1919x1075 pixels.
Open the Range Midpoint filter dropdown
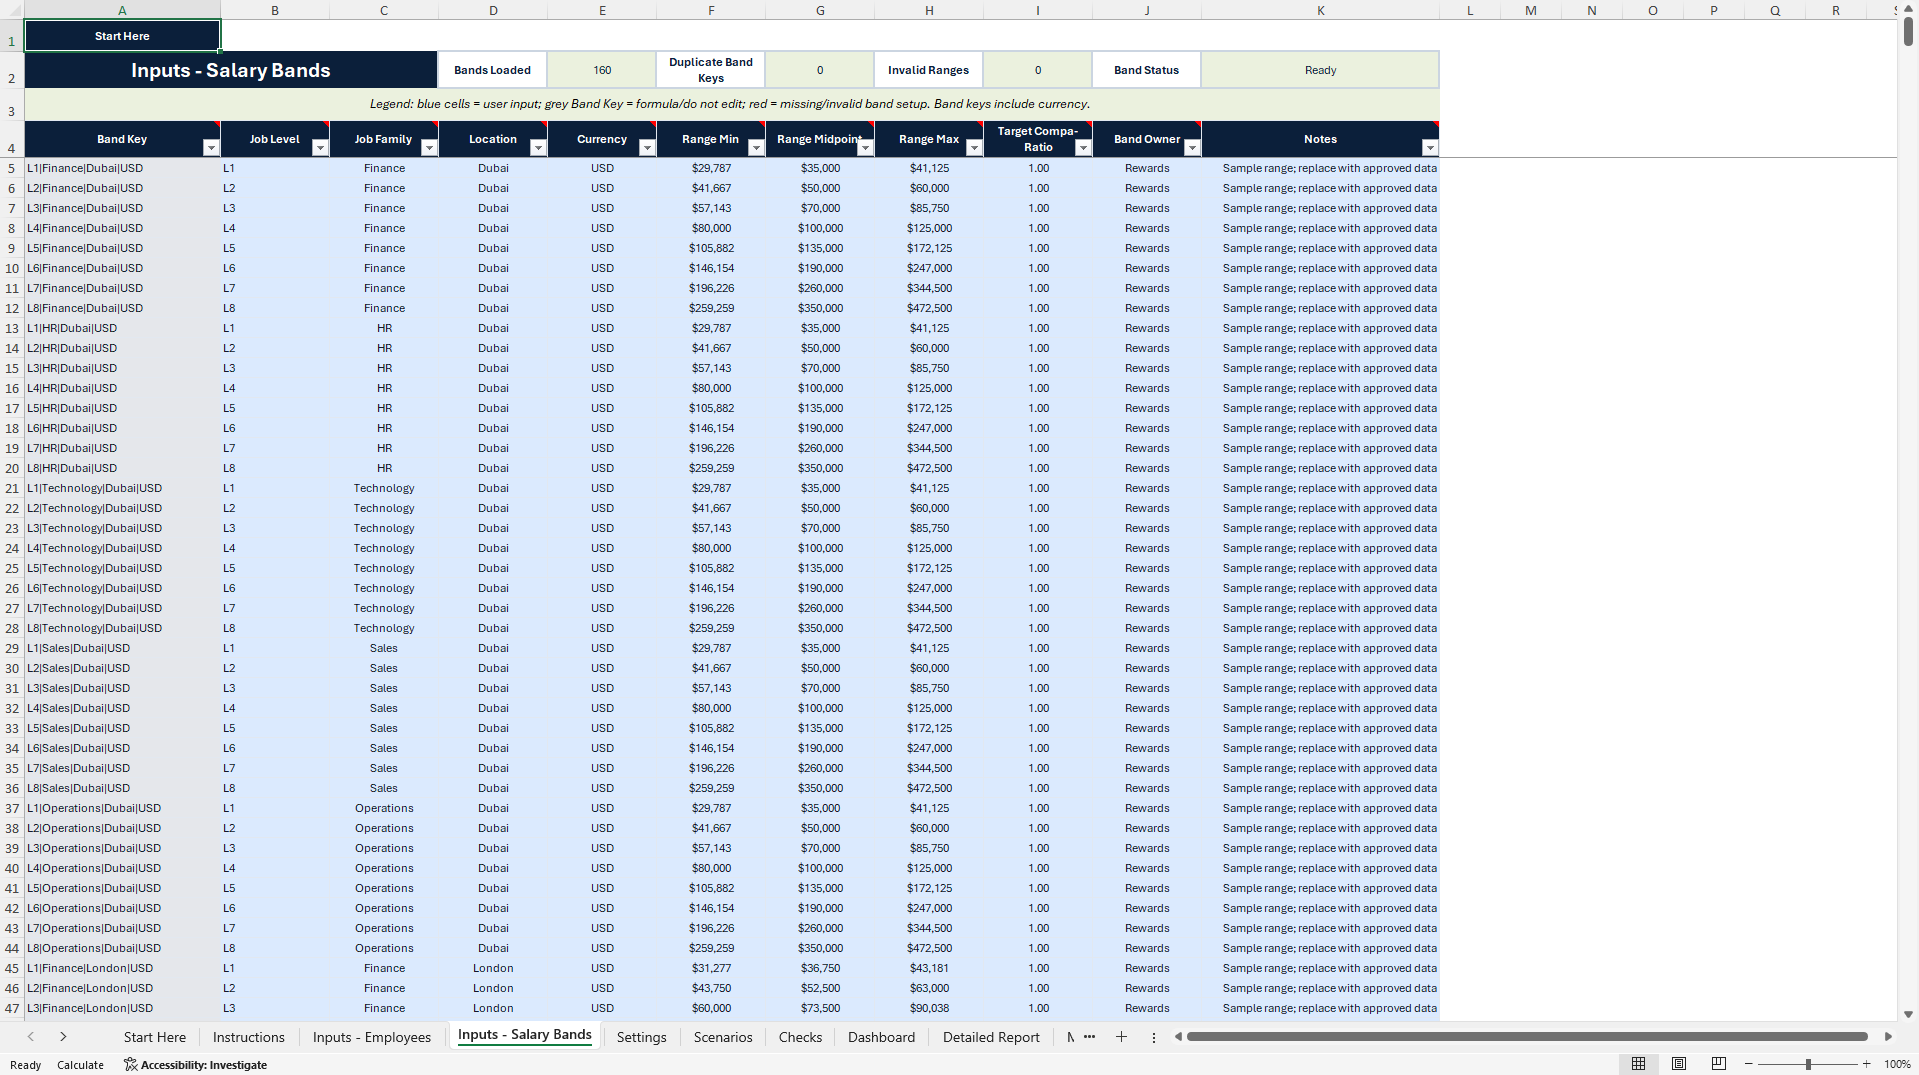865,148
